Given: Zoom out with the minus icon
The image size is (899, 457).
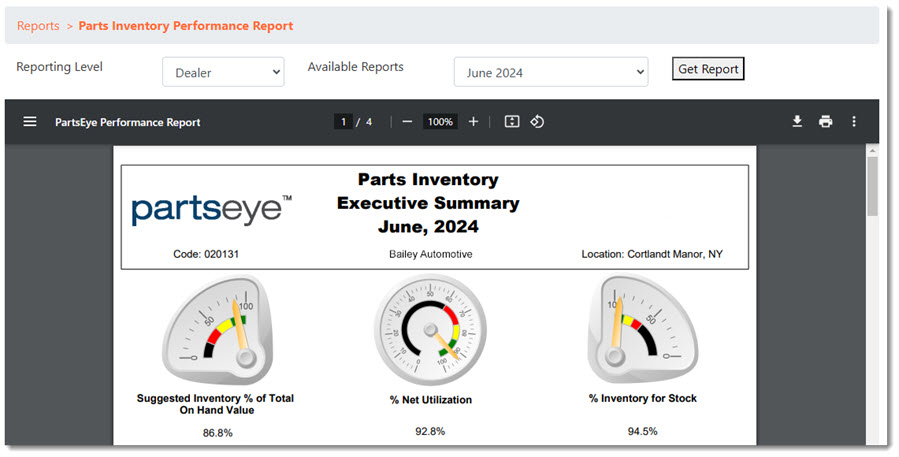Looking at the screenshot, I should [407, 122].
